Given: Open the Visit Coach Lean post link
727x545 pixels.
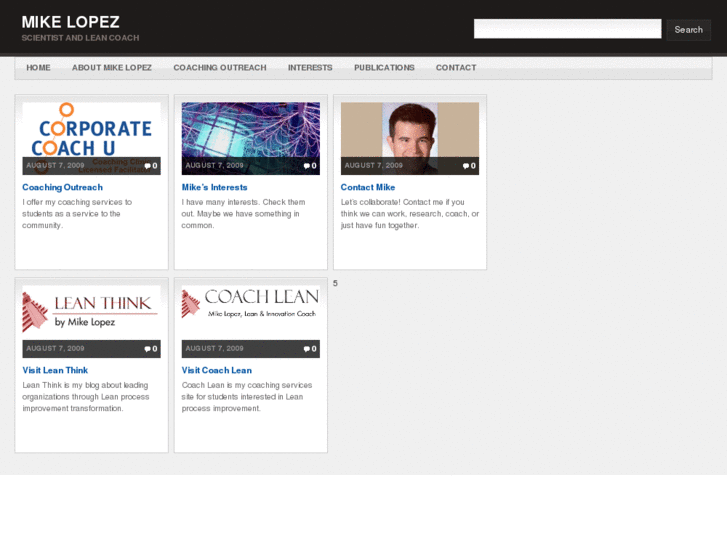Looking at the screenshot, I should click(217, 370).
